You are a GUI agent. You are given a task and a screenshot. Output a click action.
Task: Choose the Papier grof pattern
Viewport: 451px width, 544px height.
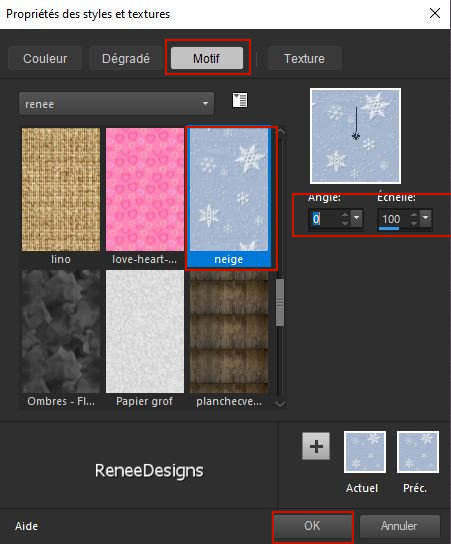point(145,332)
